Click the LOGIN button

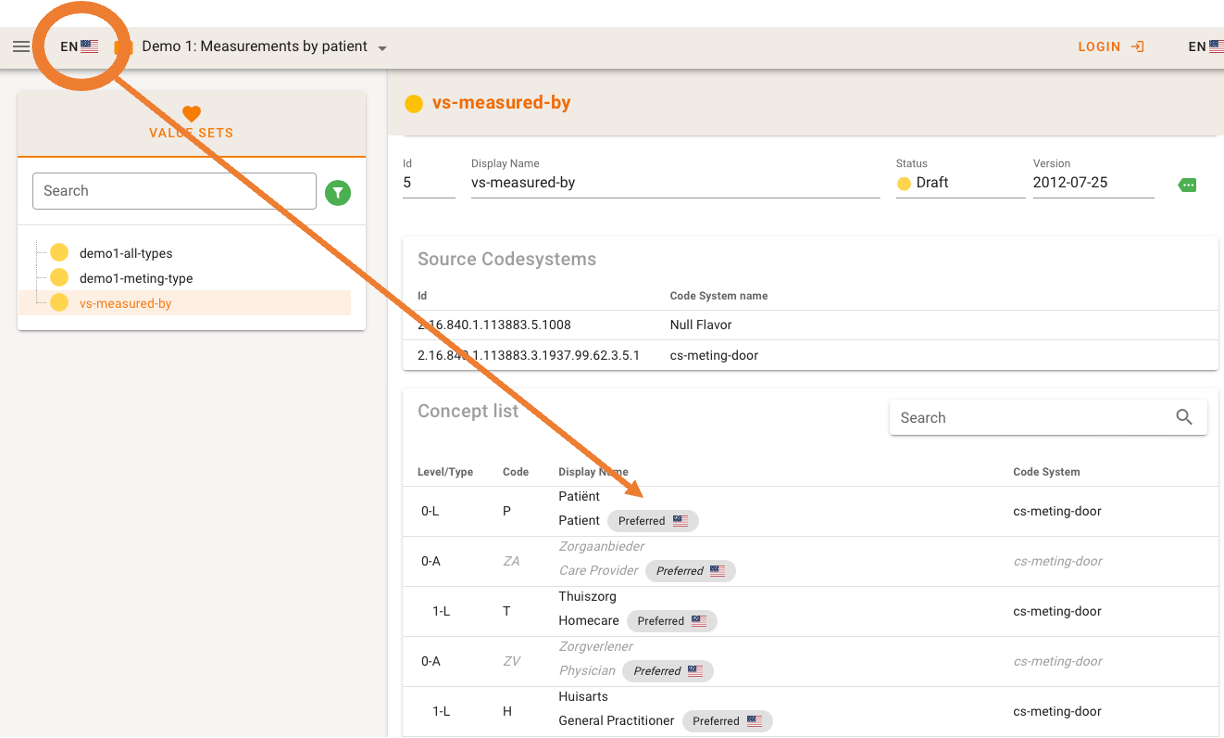[1110, 47]
